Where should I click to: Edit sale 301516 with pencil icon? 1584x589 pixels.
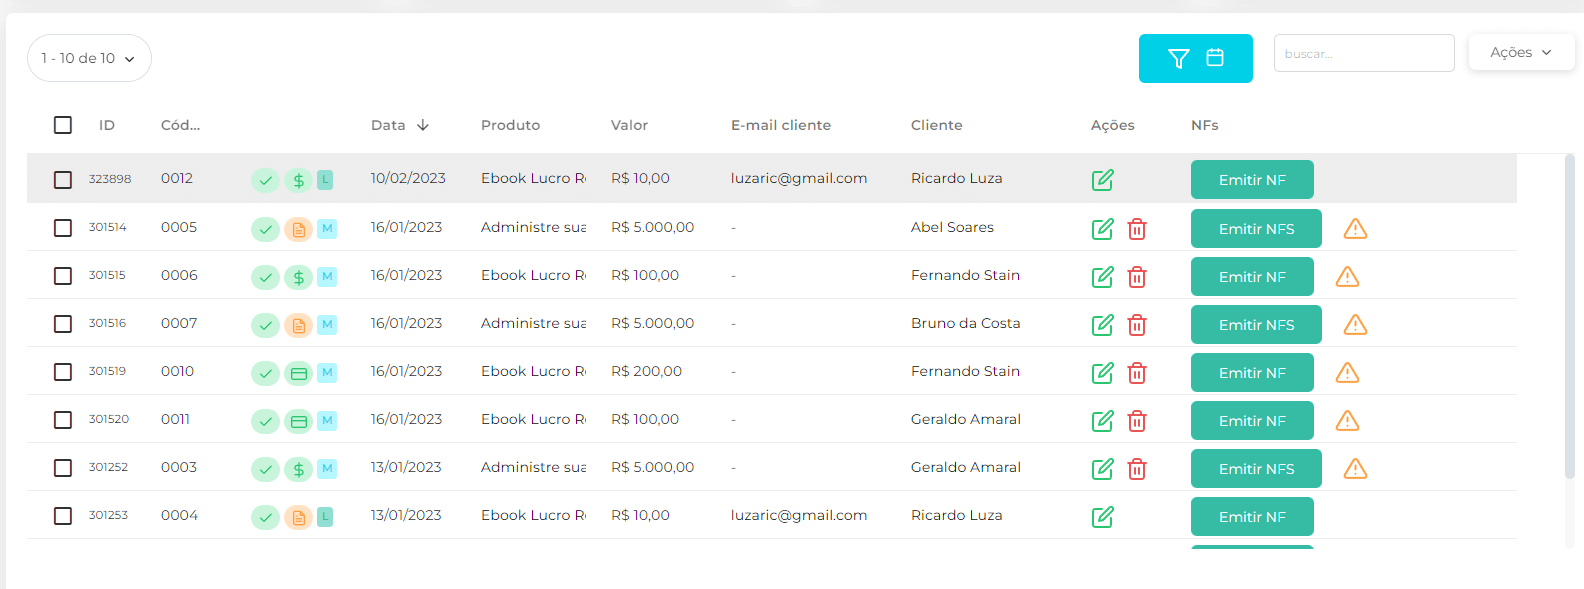(x=1103, y=325)
